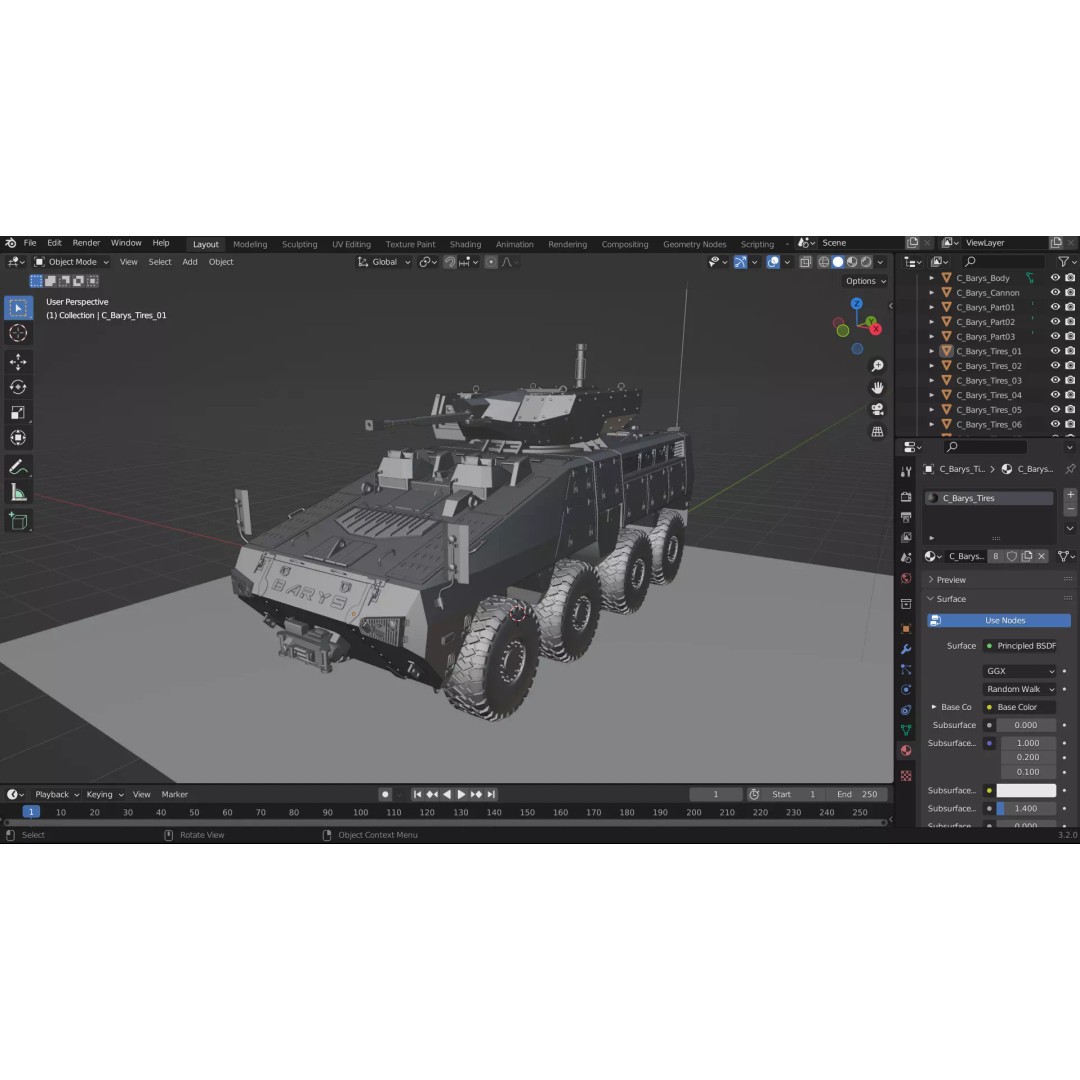Open the Output properties tab icon
The image size is (1080, 1080).
(906, 517)
